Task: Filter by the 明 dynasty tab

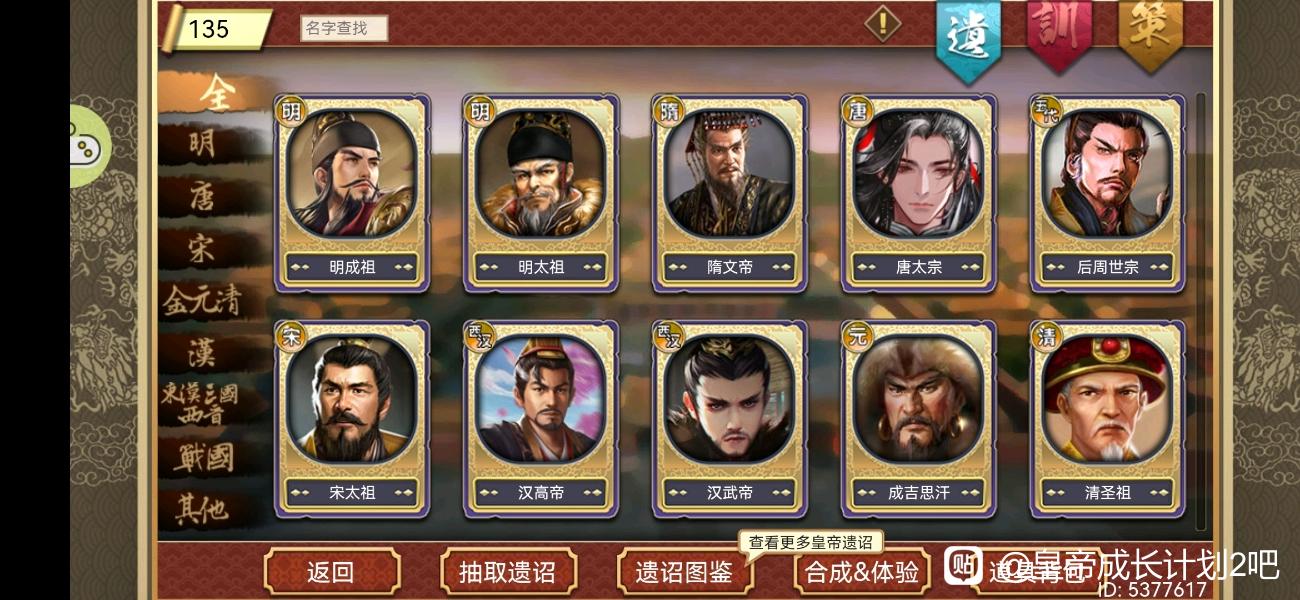Action: [203, 145]
